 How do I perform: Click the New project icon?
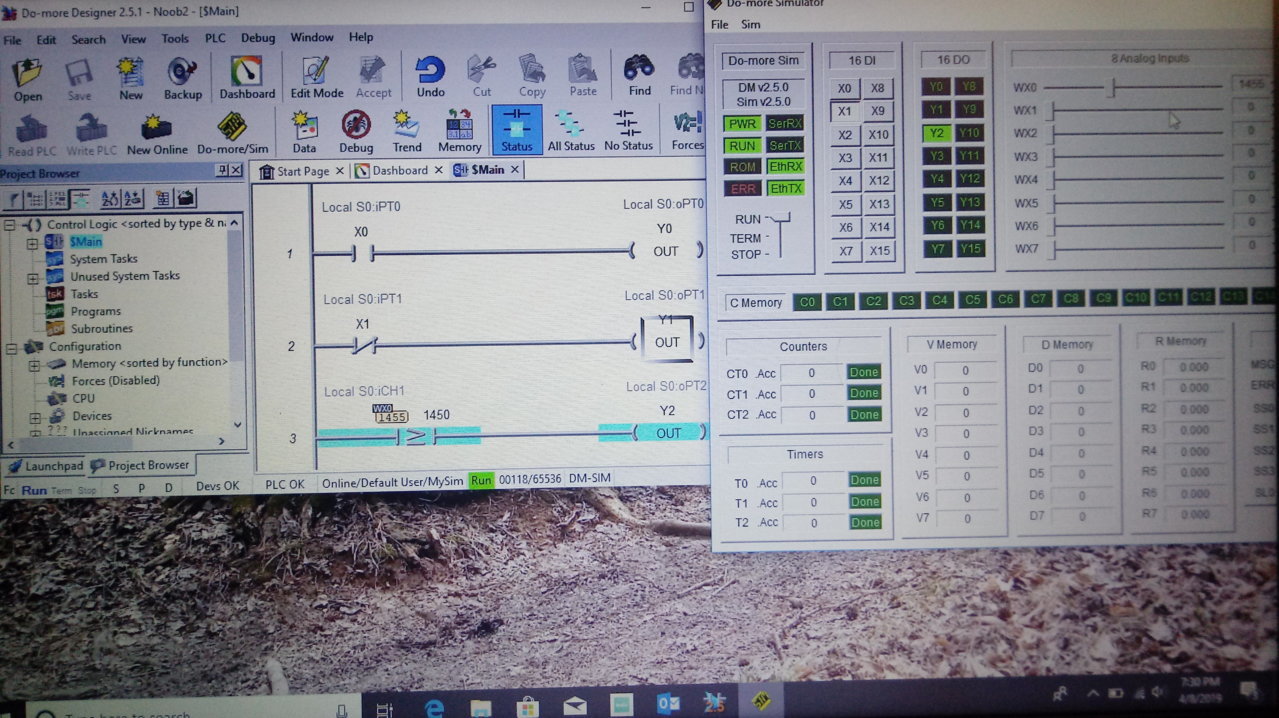[131, 79]
